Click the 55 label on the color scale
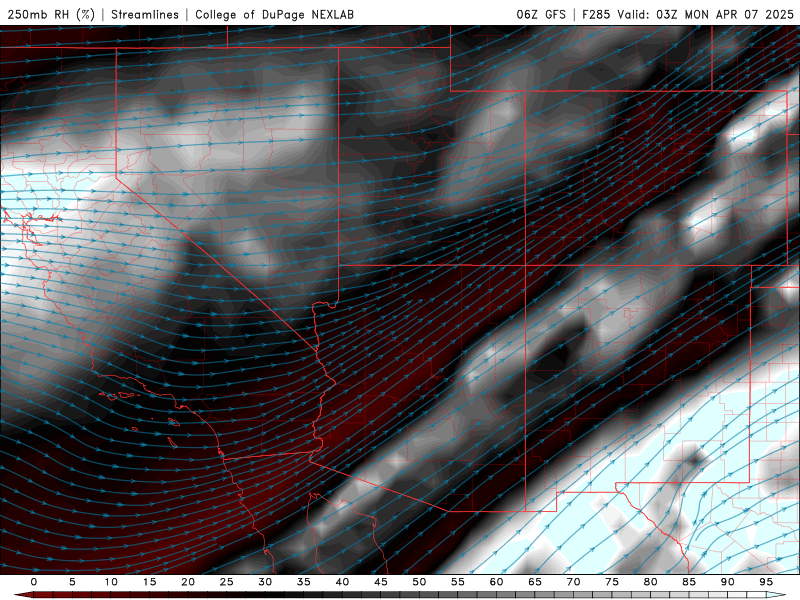Image resolution: width=800 pixels, height=600 pixels. click(x=458, y=582)
